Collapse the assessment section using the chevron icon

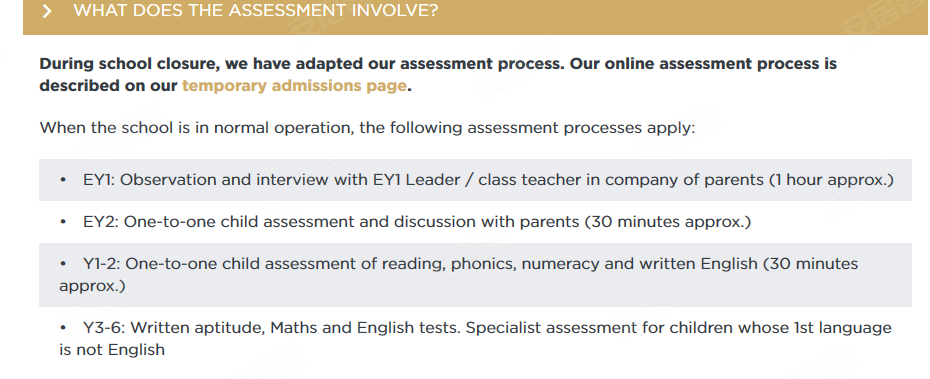click(x=47, y=11)
